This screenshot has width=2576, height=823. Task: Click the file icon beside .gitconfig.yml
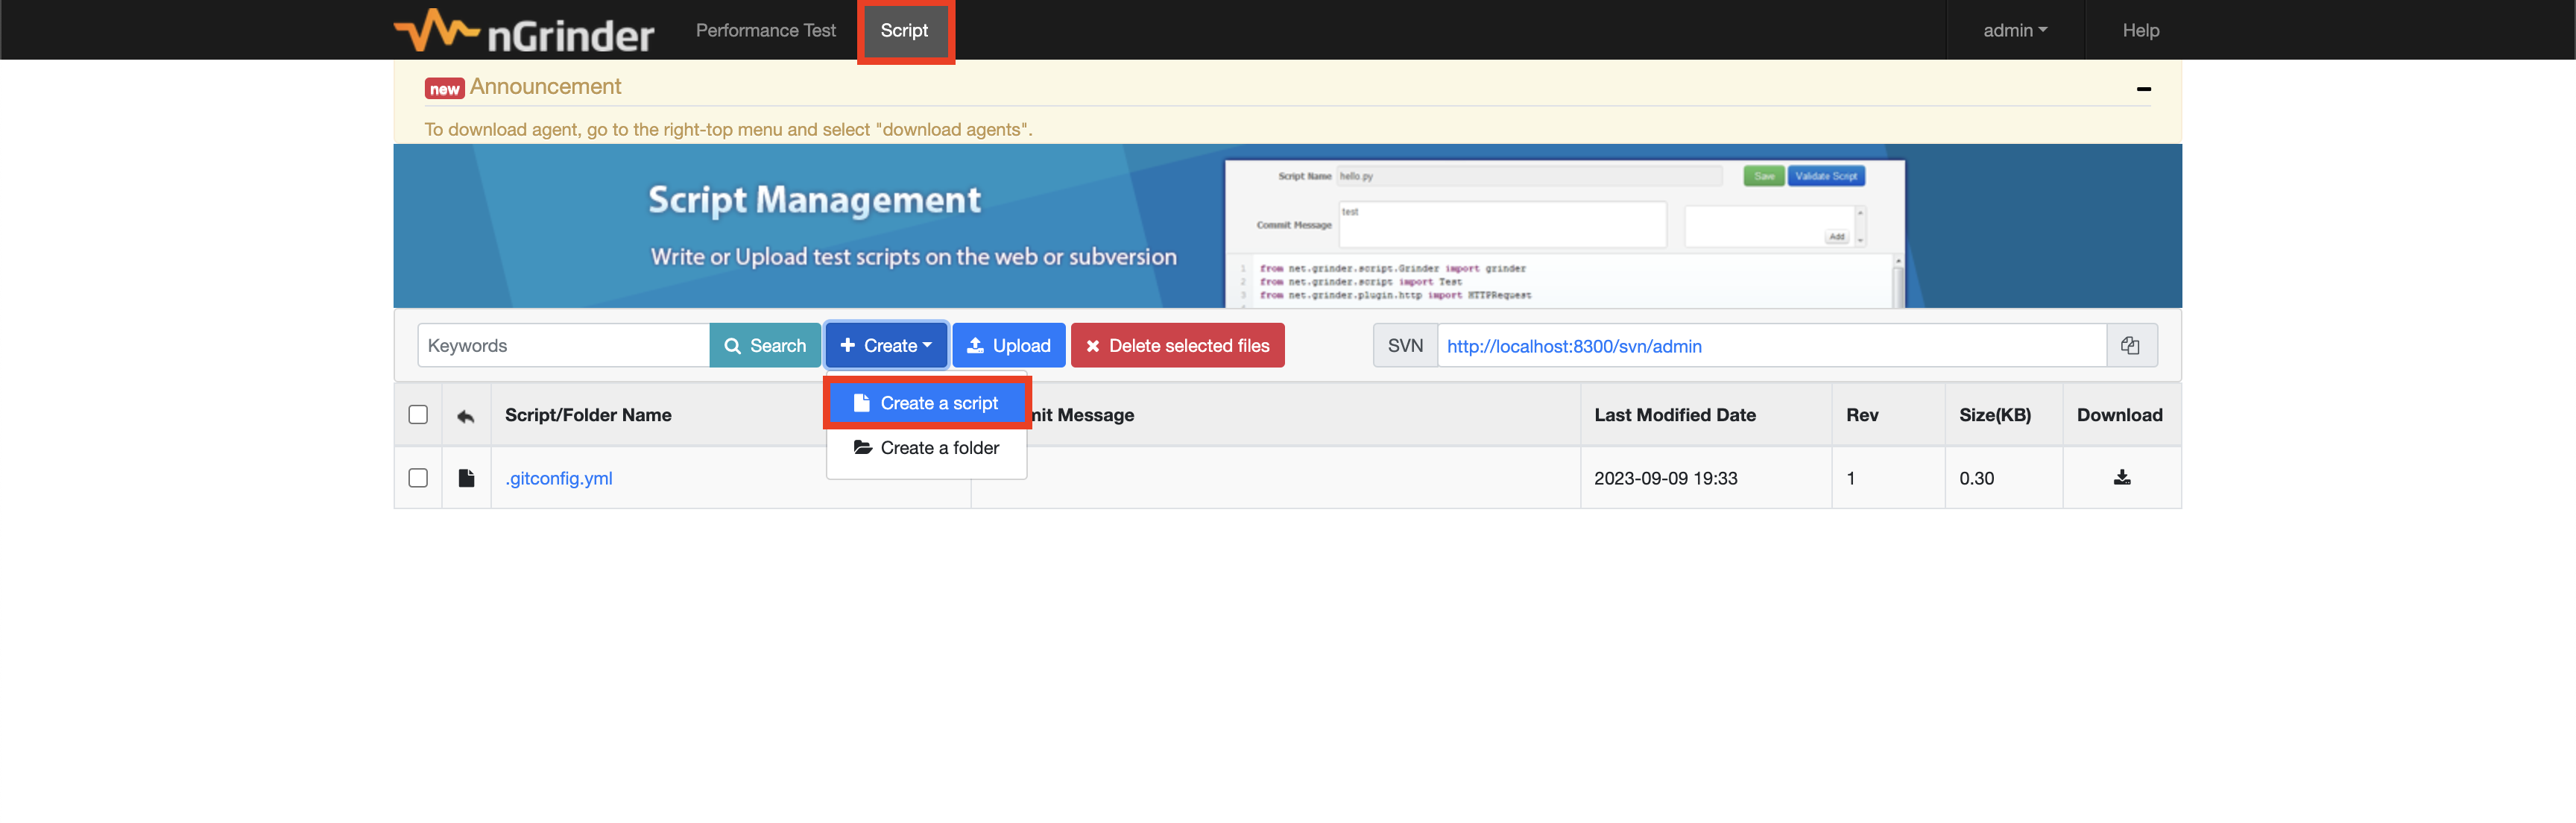466,478
